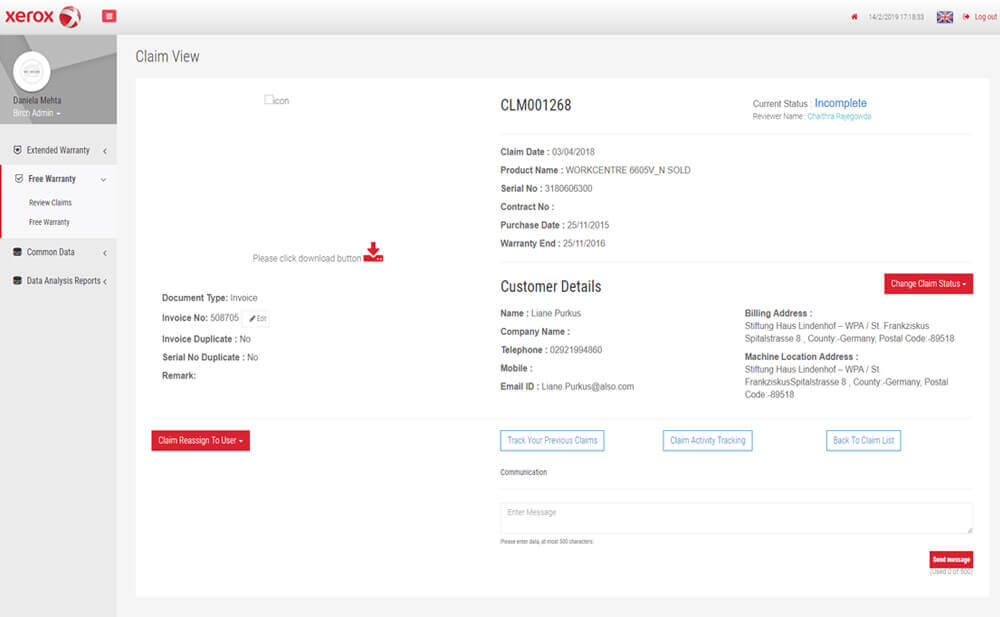Image resolution: width=1000 pixels, height=617 pixels.
Task: Click serial number 3180606300
Action: click(568, 188)
